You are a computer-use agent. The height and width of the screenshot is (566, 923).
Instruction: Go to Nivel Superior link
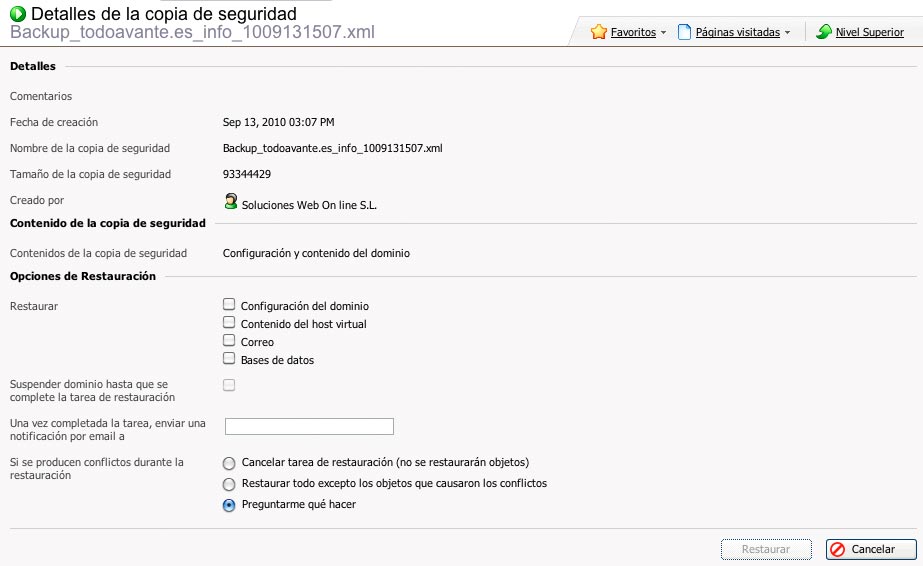[869, 32]
